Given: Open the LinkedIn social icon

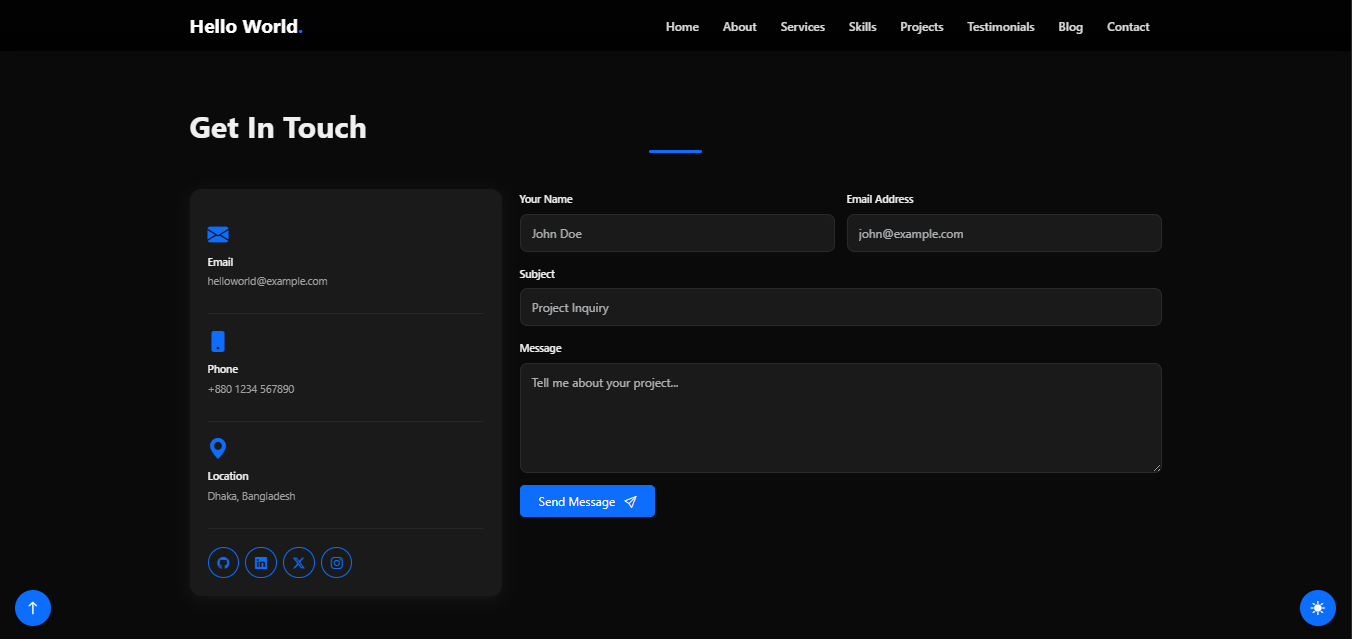Looking at the screenshot, I should 261,563.
